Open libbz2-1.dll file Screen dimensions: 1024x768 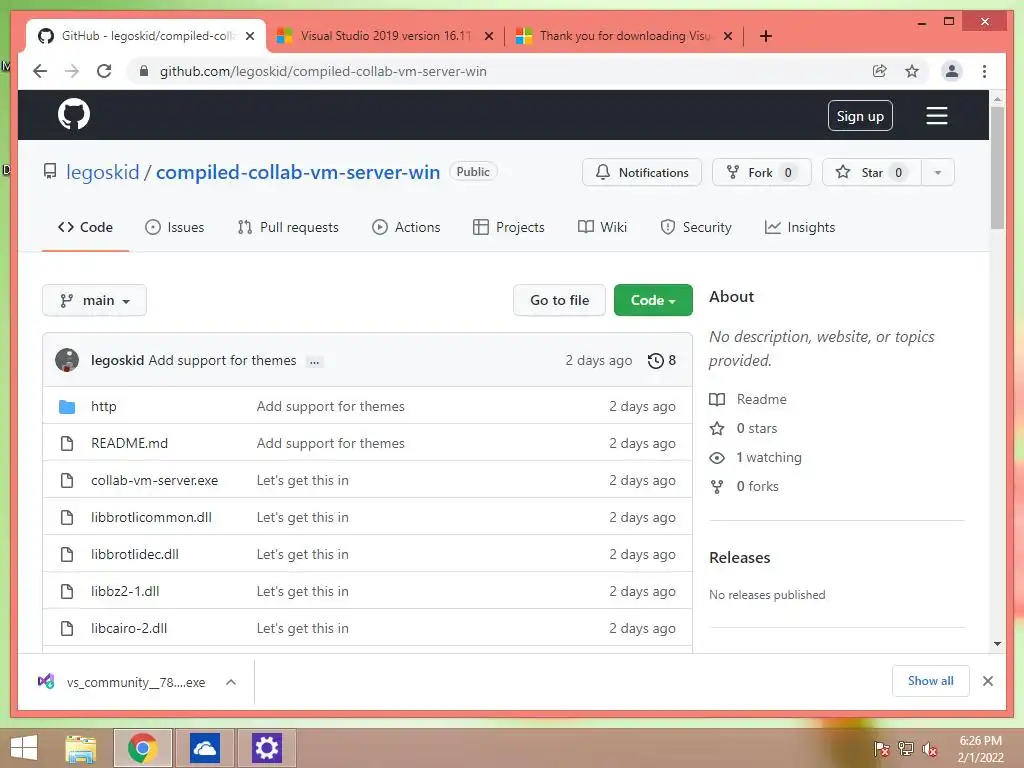(125, 591)
